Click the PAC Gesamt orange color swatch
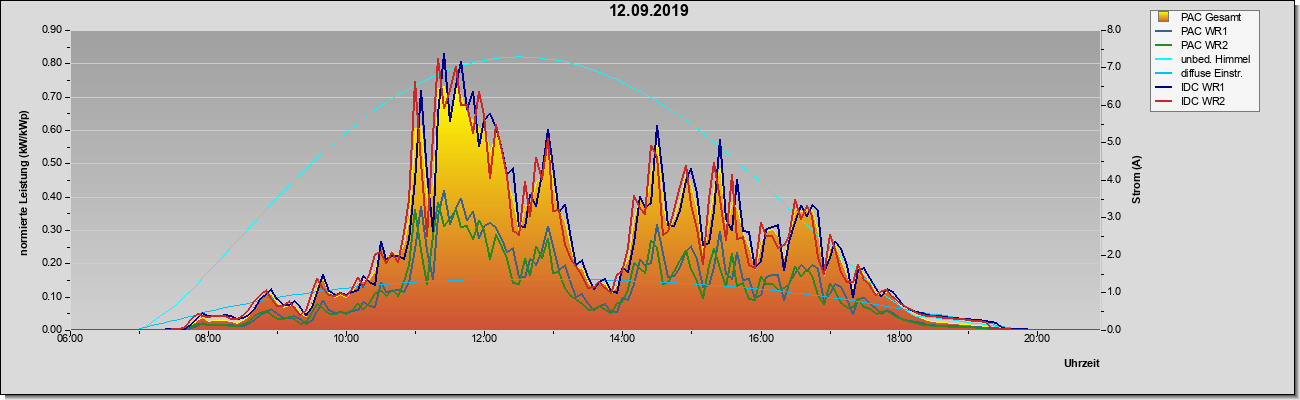1300x400 pixels. [1165, 17]
